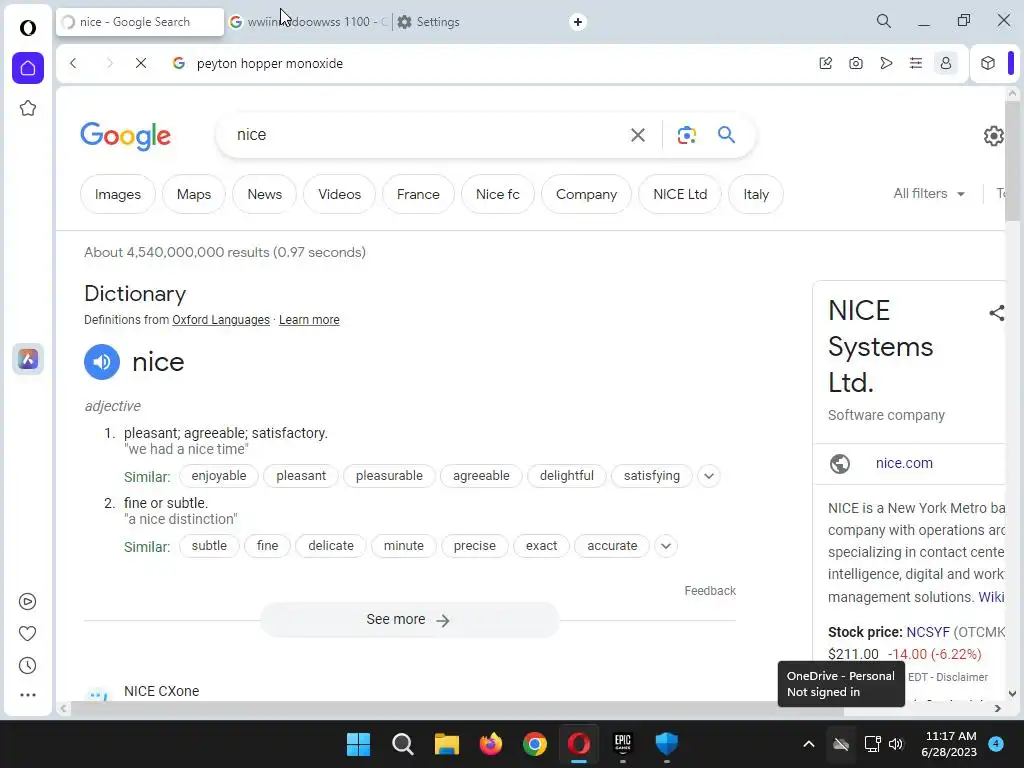Click the Google logo

[125, 136]
